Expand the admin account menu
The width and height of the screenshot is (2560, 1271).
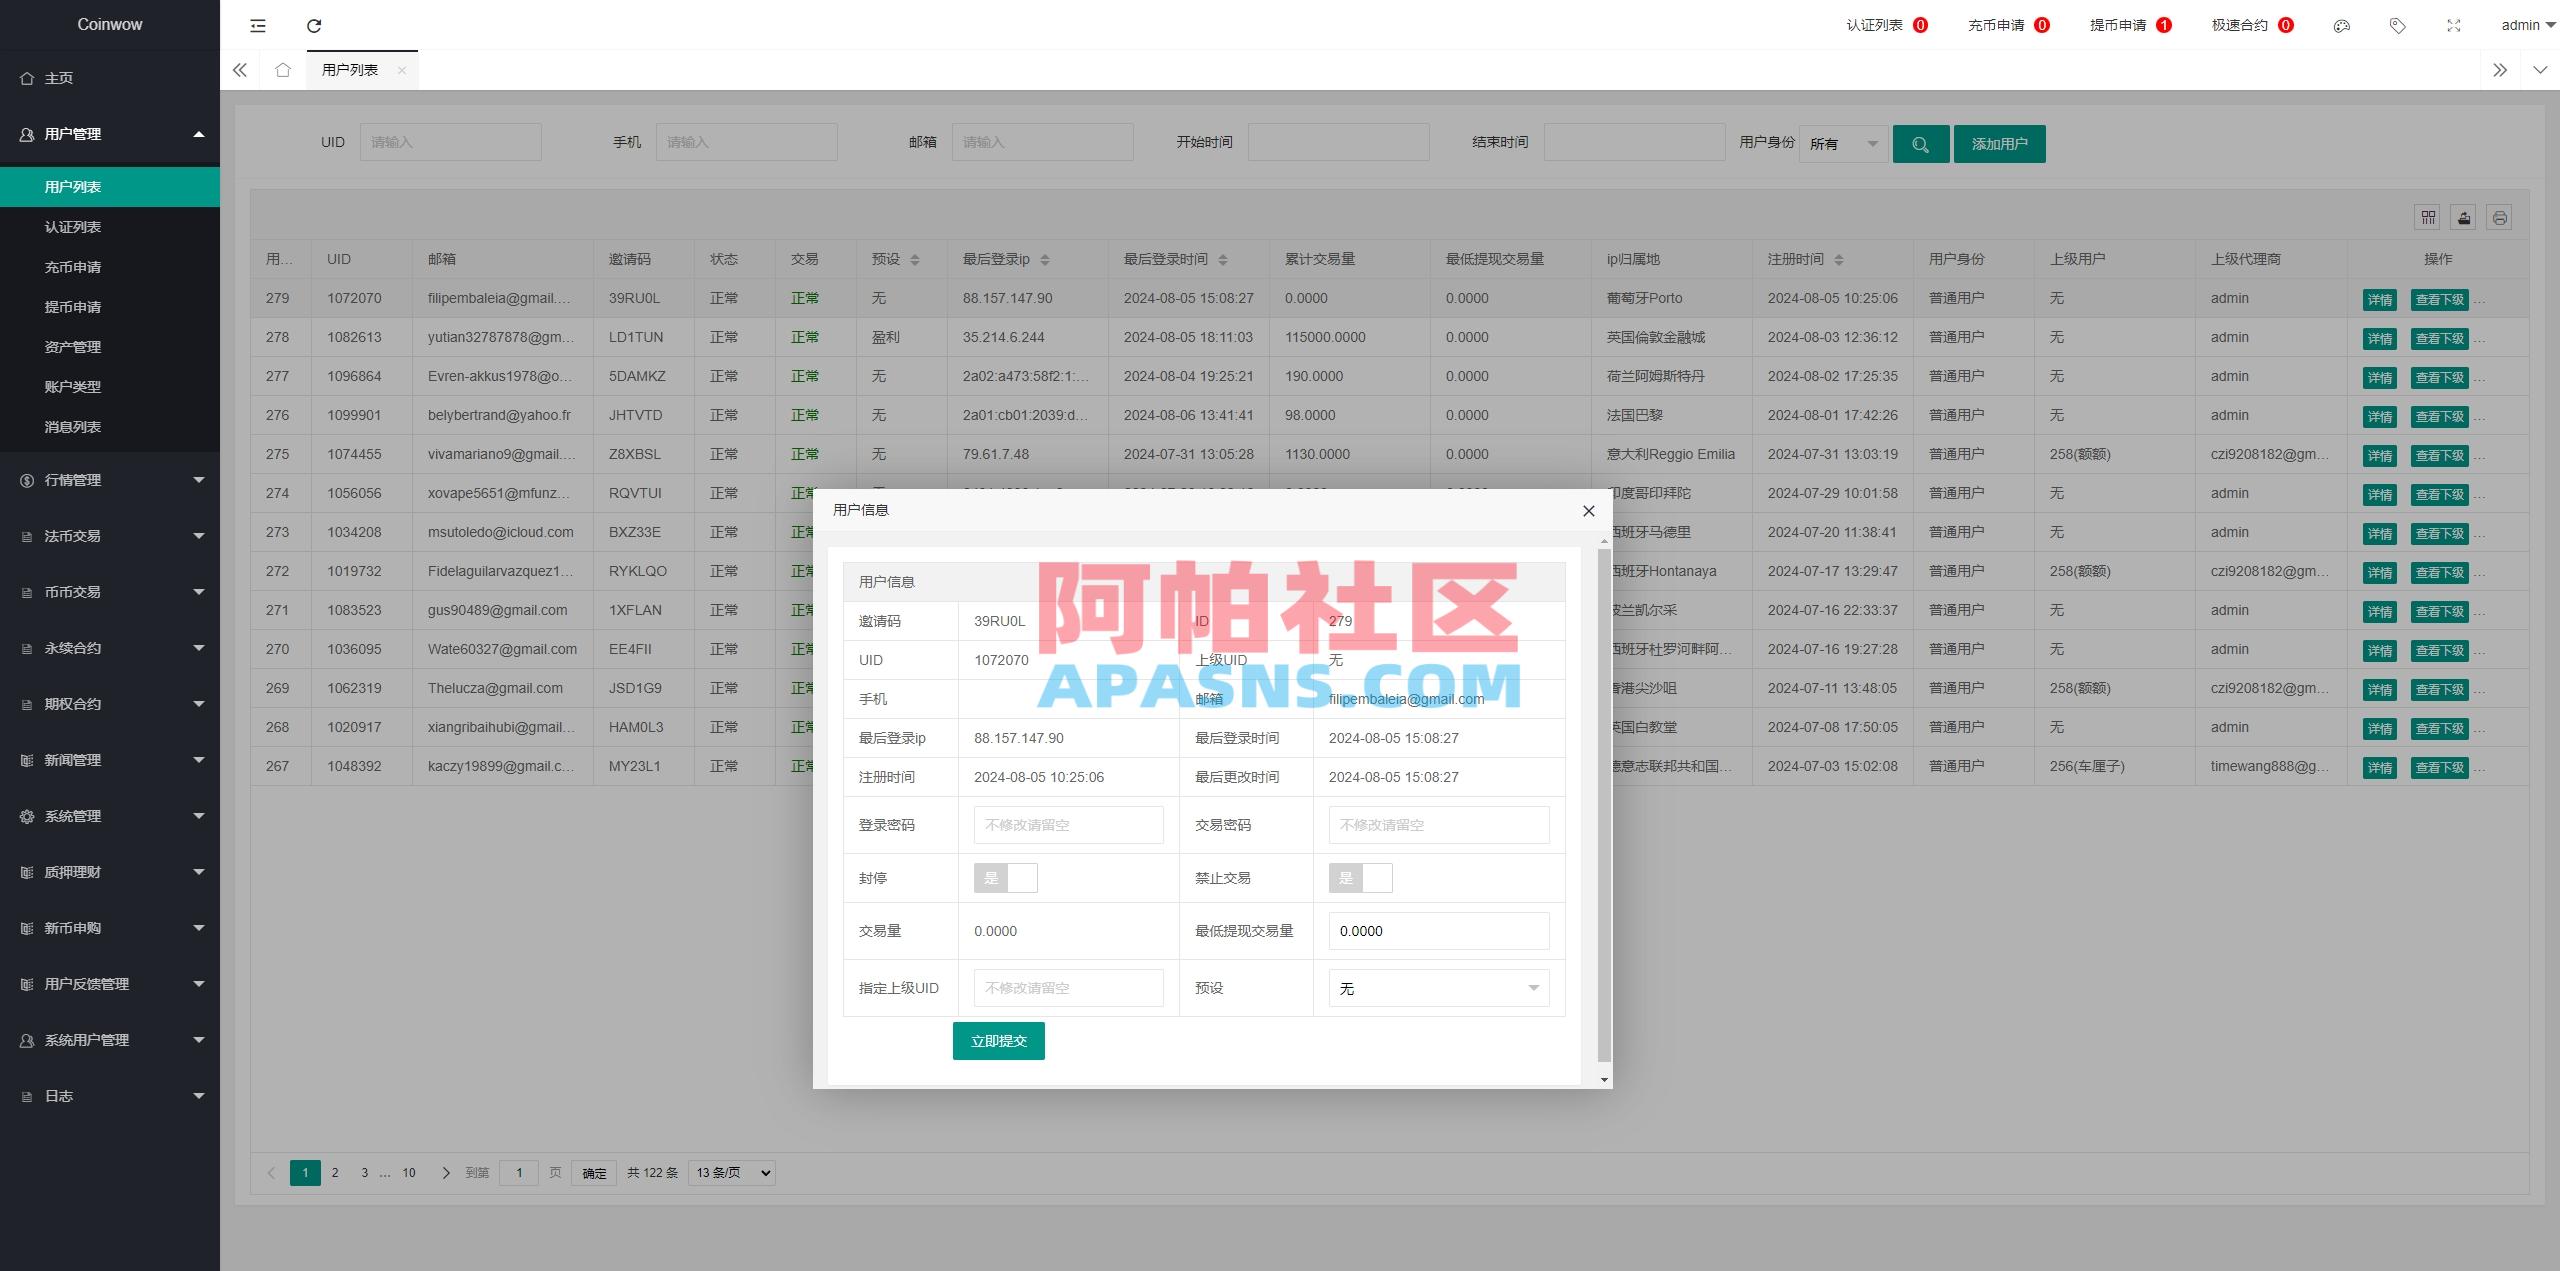point(2528,25)
